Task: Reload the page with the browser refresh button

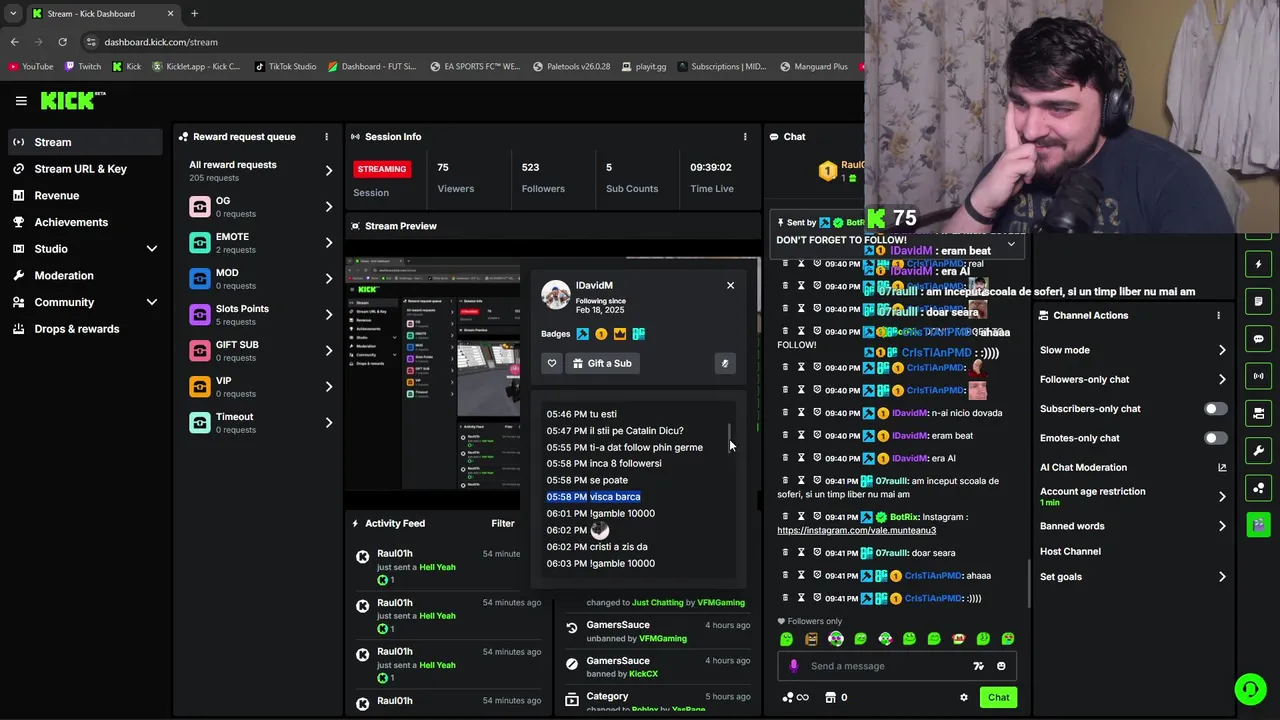Action: pyautogui.click(x=62, y=42)
